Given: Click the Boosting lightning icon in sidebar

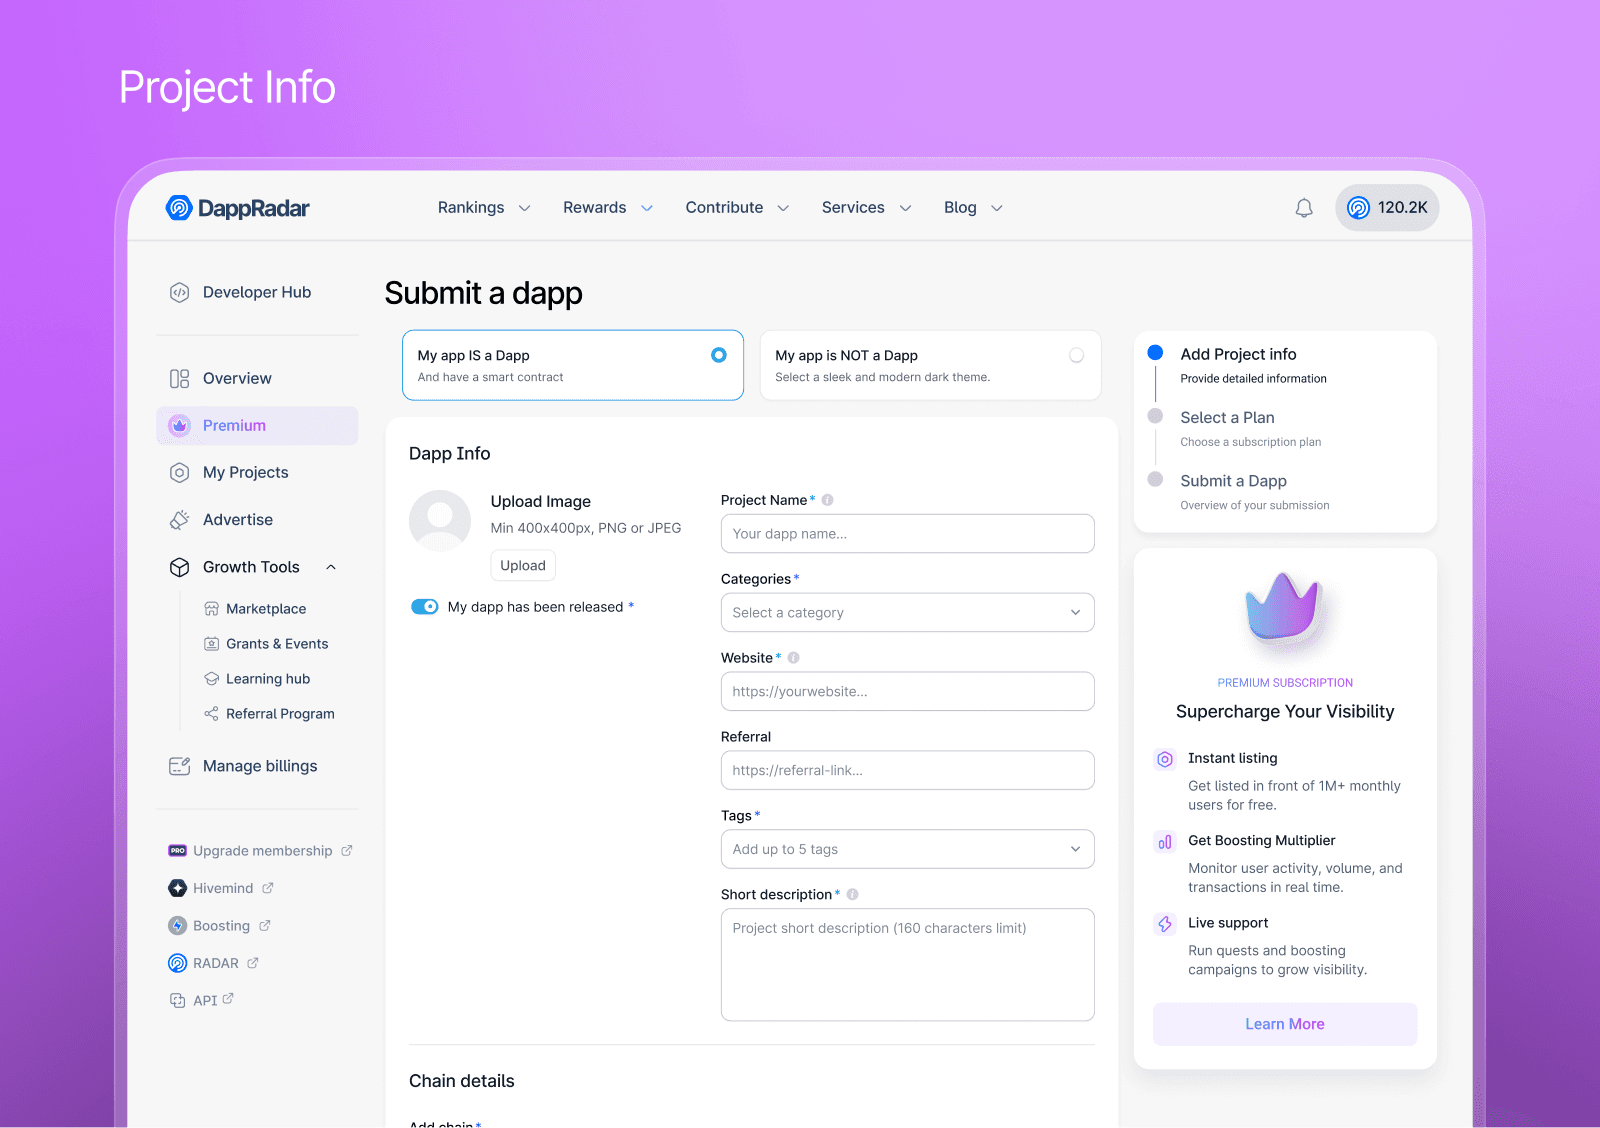Looking at the screenshot, I should pyautogui.click(x=178, y=926).
